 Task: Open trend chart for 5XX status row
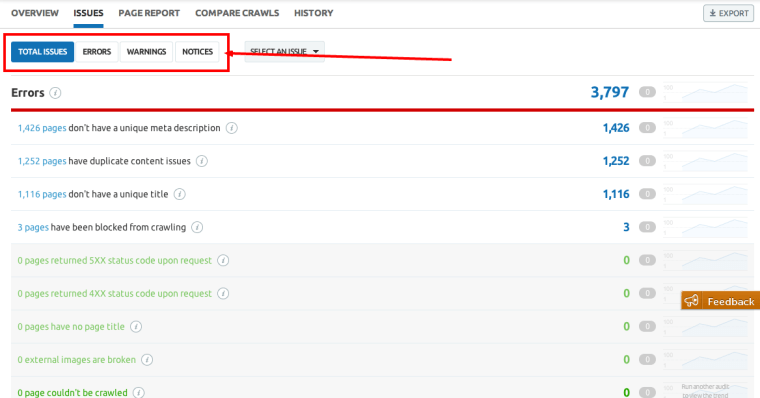click(706, 260)
